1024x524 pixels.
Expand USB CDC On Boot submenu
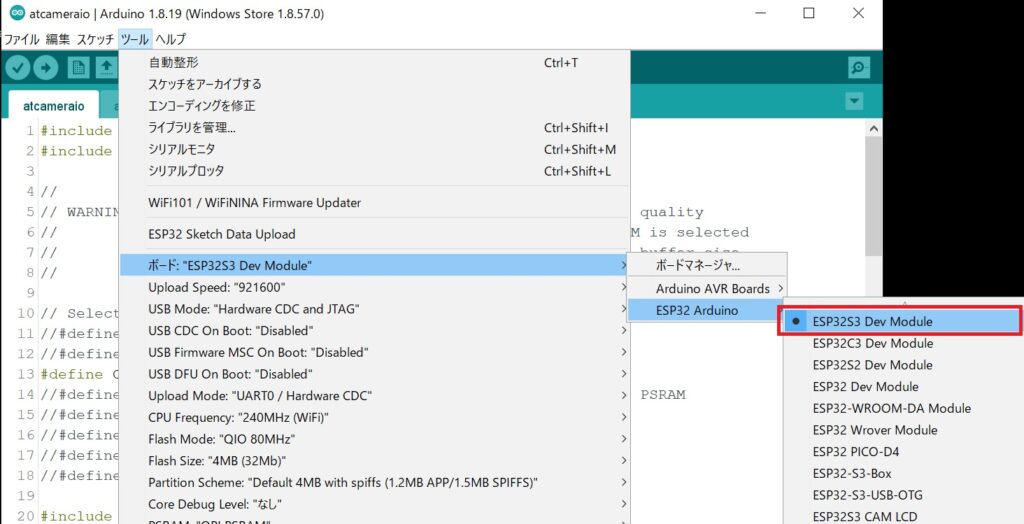tap(374, 331)
